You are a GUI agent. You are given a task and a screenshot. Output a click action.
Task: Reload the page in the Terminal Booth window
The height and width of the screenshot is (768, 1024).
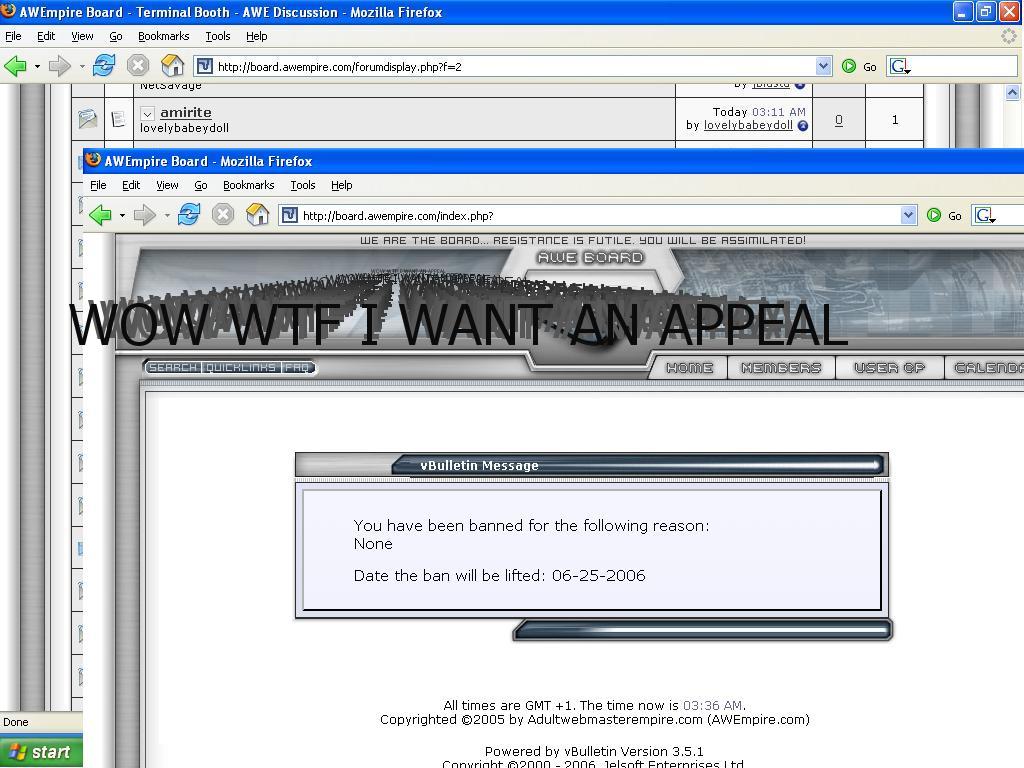click(x=104, y=66)
